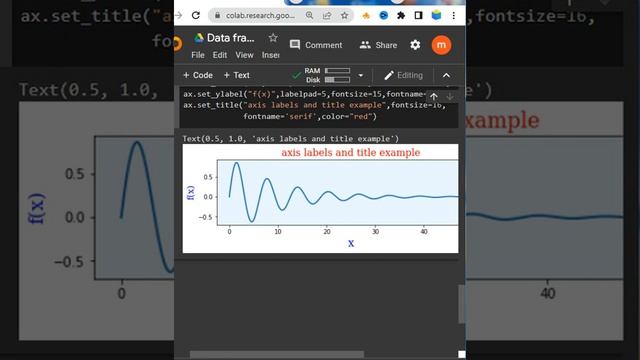
Task: Click the ax.set_ylabel code line
Action: [x=304, y=94]
